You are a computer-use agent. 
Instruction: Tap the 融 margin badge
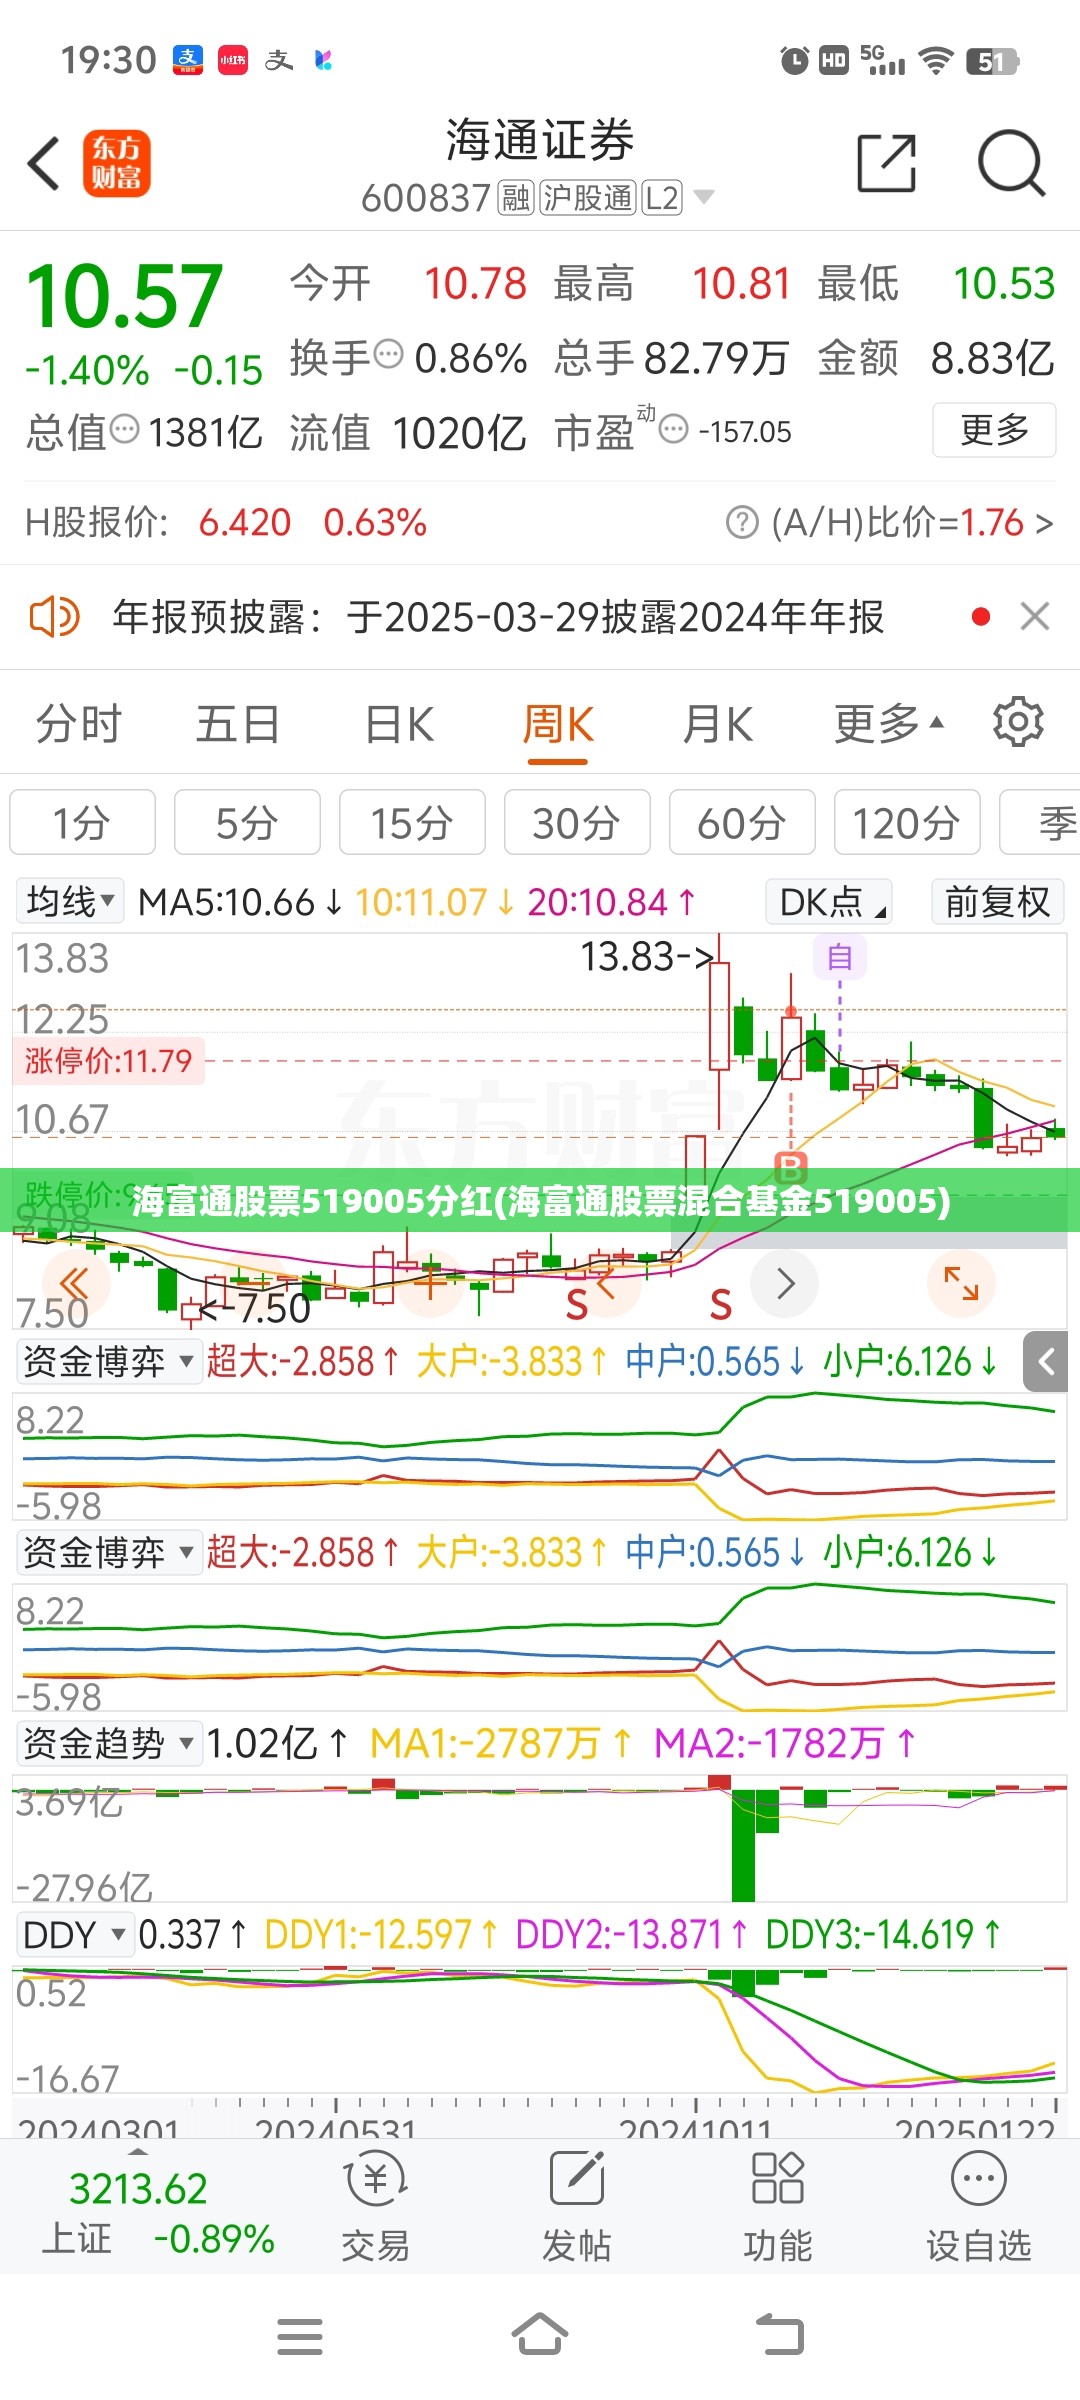(516, 197)
